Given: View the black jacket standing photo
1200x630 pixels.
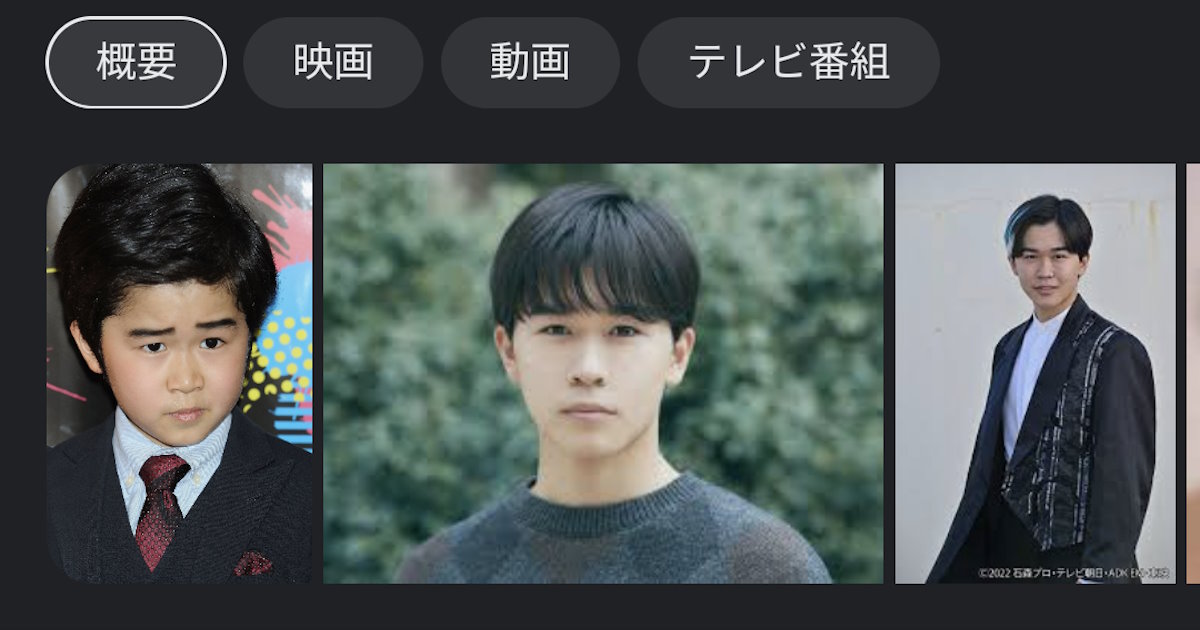Looking at the screenshot, I should [1035, 373].
